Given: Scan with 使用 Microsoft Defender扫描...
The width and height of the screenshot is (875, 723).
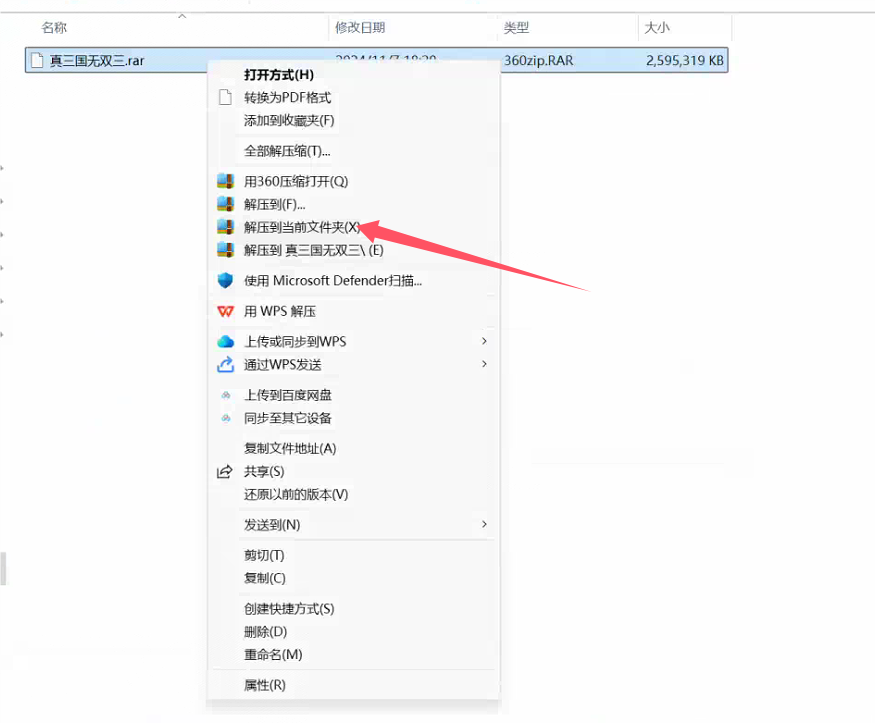Looking at the screenshot, I should tap(333, 280).
